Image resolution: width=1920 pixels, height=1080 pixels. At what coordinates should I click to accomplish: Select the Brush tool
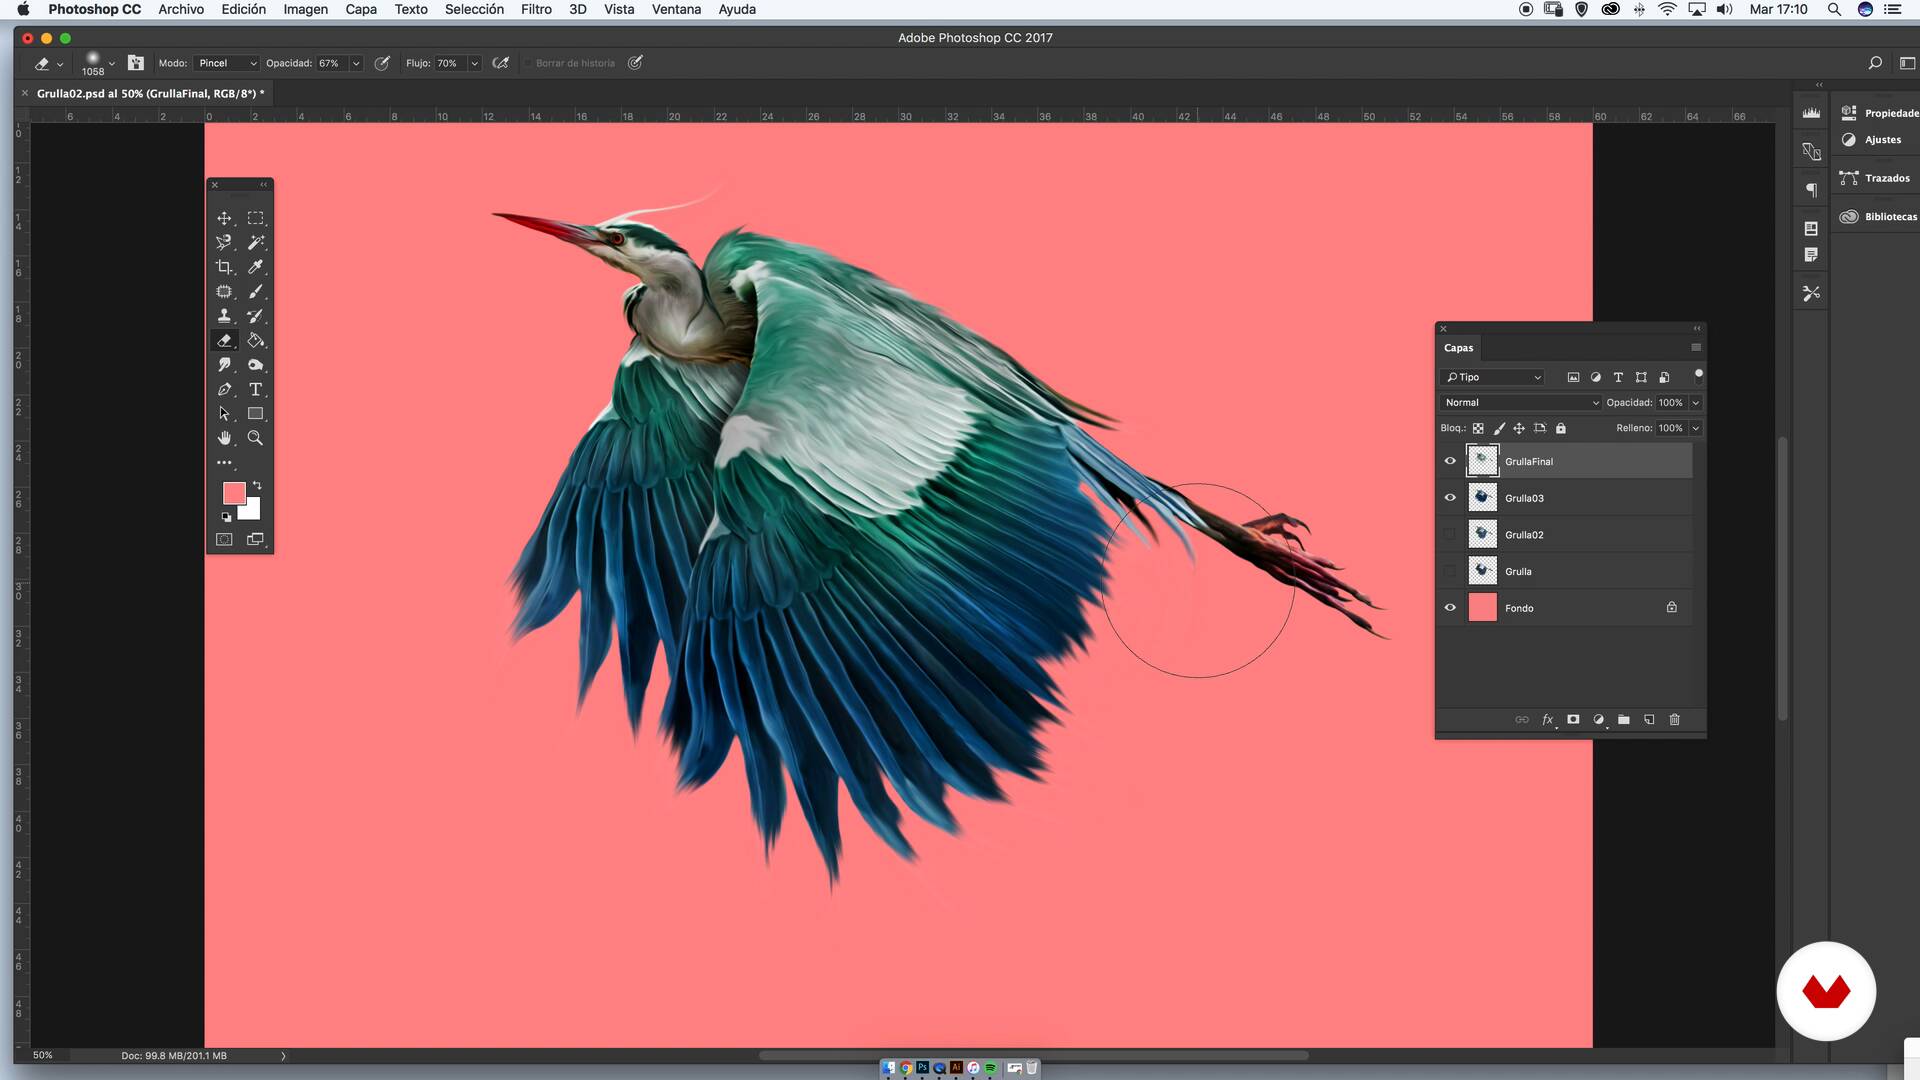(x=256, y=291)
